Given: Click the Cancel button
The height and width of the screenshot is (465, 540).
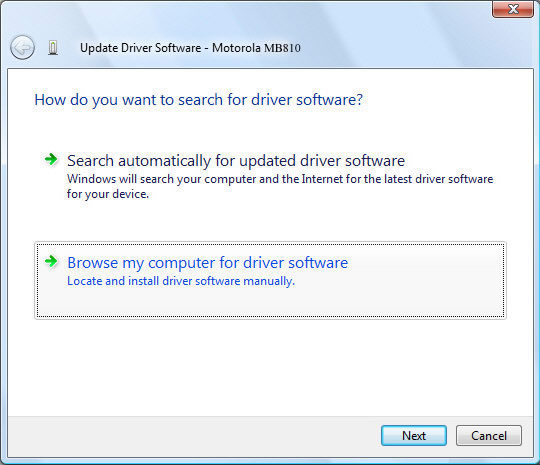Looking at the screenshot, I should pyautogui.click(x=489, y=436).
